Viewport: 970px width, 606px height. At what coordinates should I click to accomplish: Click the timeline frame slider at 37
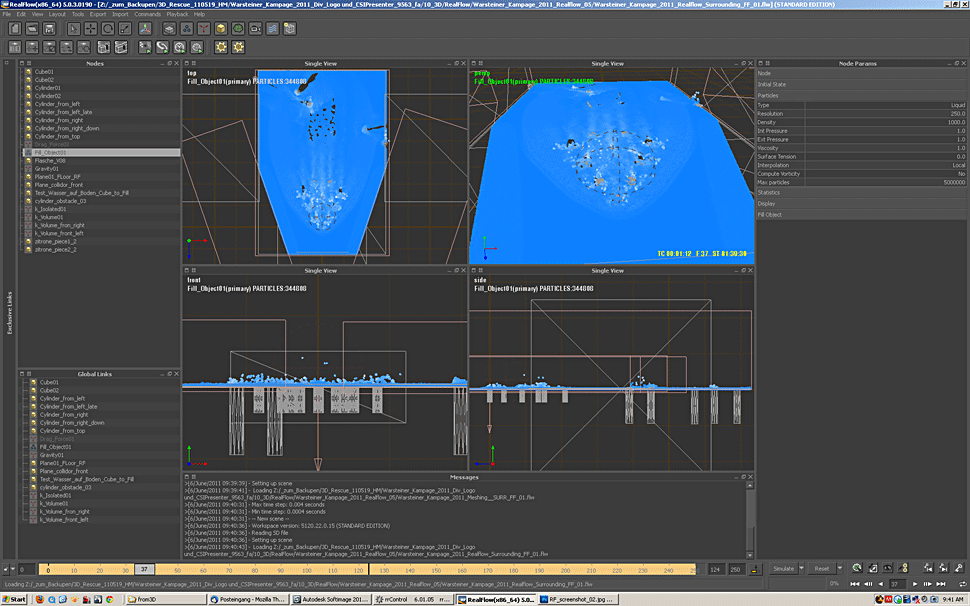point(144,569)
